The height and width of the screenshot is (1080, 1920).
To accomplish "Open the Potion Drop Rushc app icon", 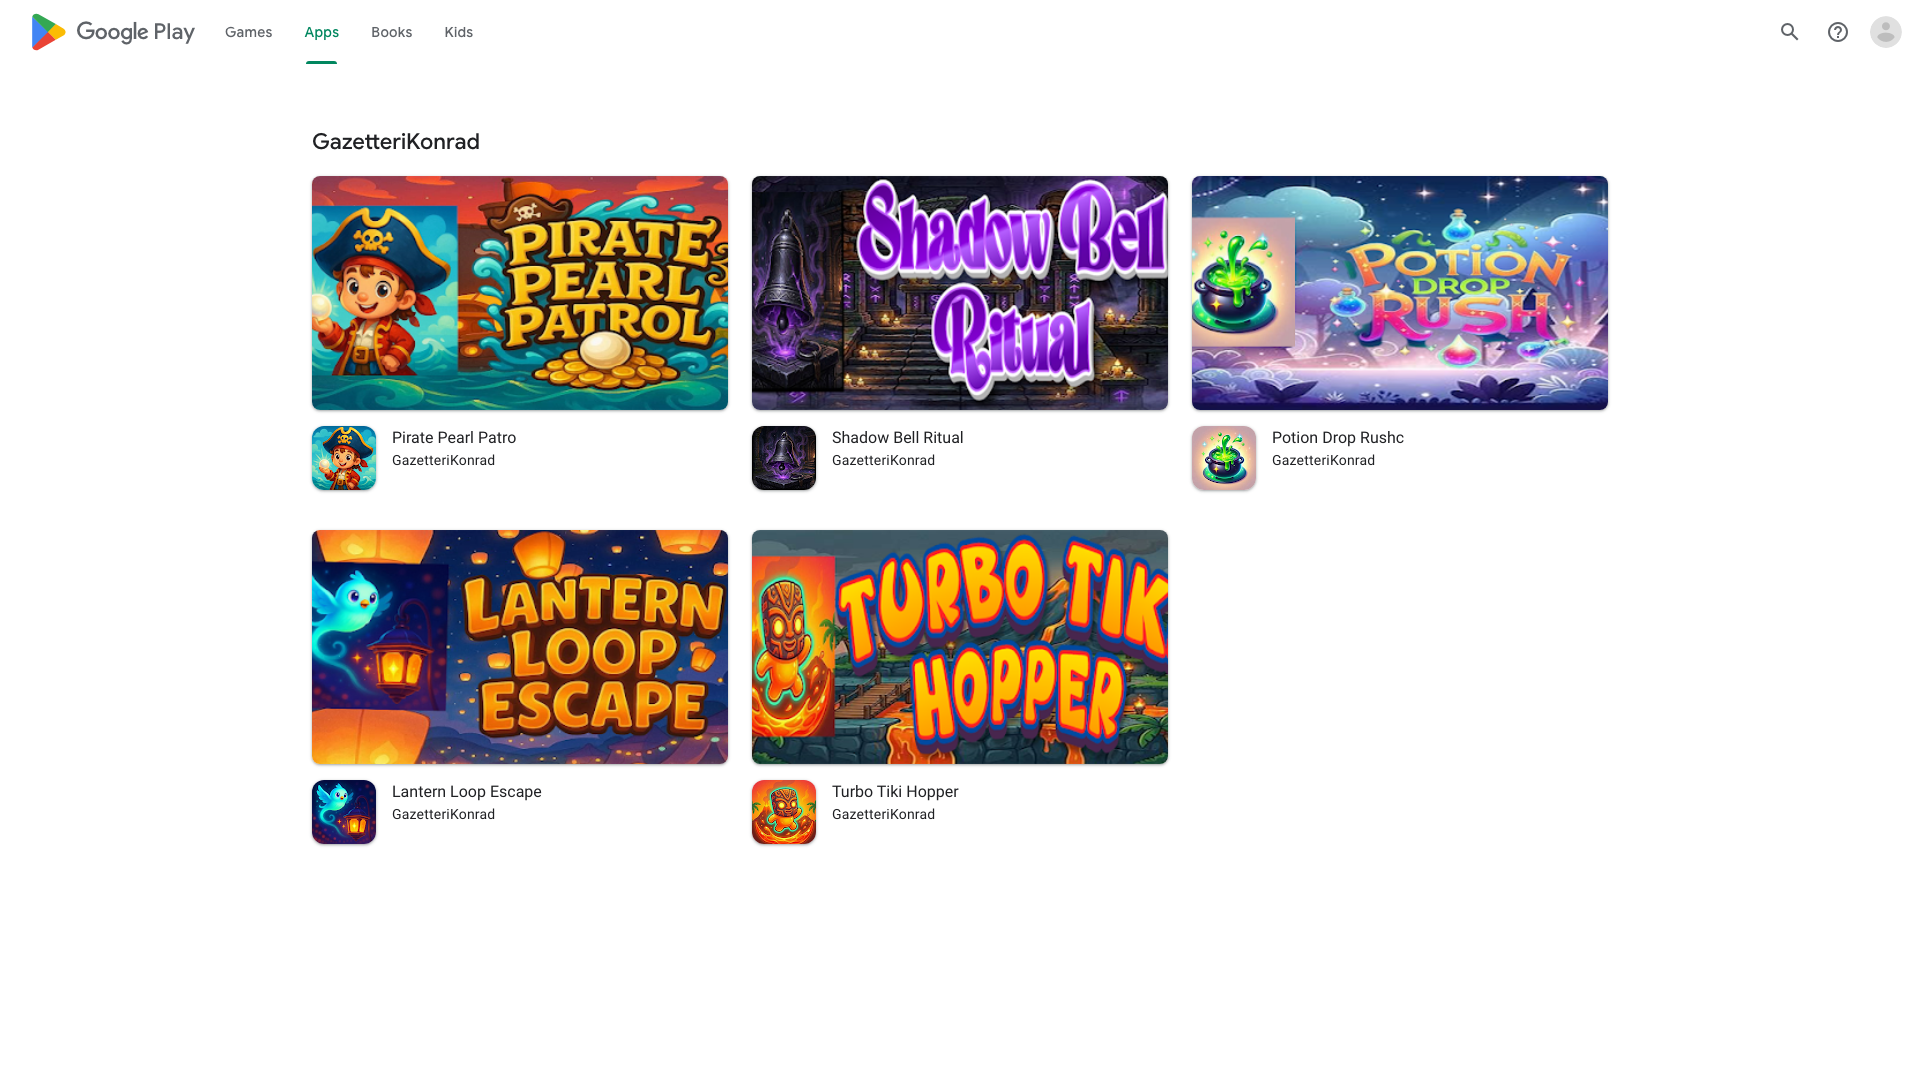I will 1224,458.
